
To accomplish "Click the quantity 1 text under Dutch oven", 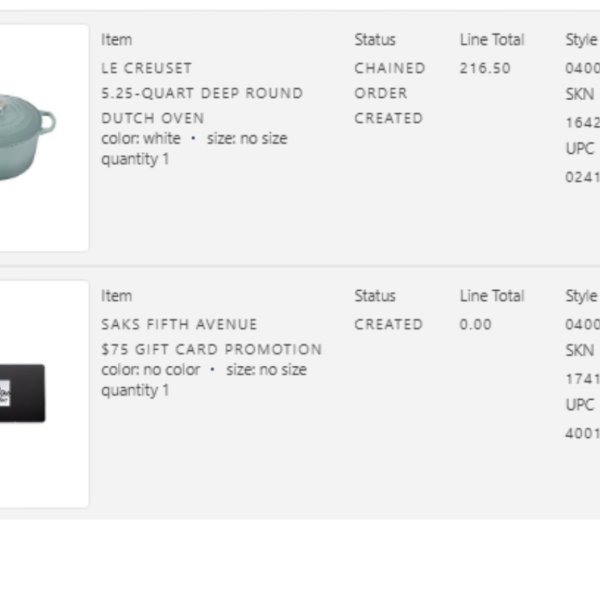I will click(x=135, y=159).
